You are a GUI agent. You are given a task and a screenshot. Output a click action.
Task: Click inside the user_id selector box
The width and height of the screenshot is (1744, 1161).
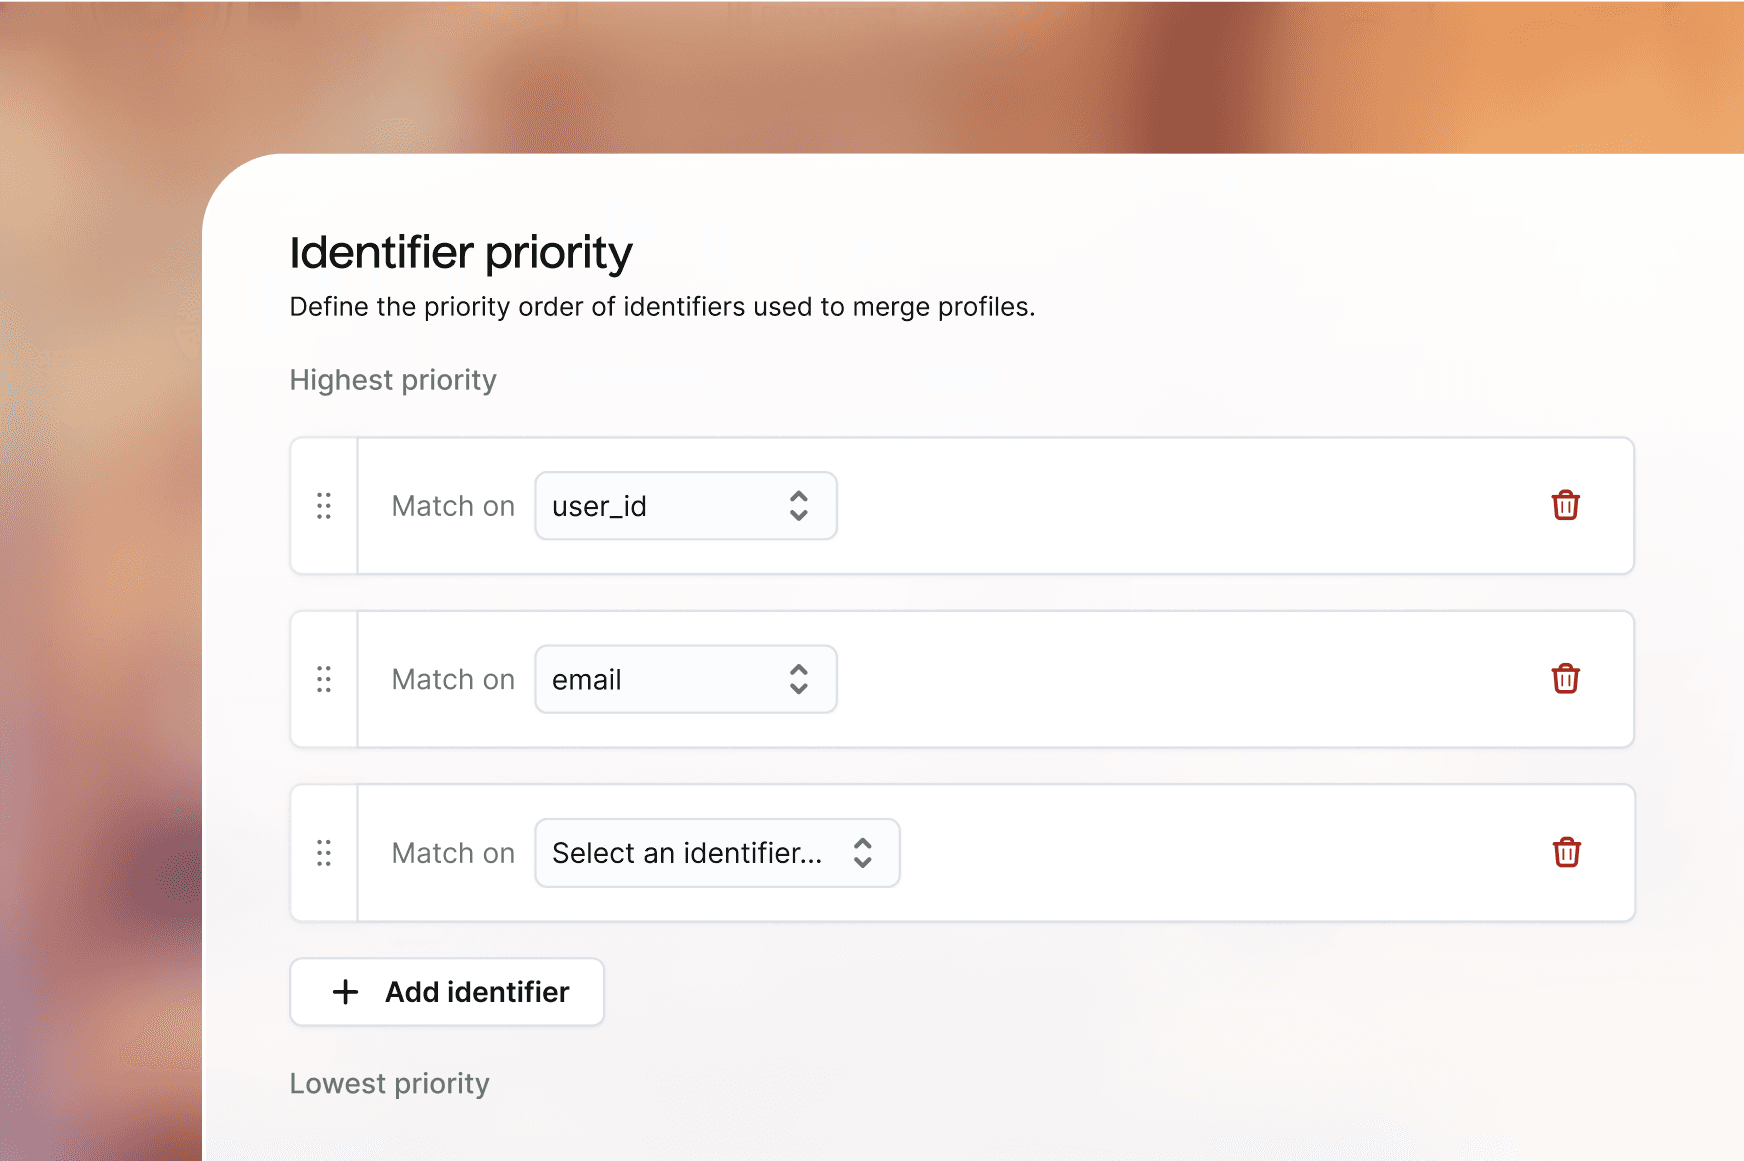click(640, 506)
